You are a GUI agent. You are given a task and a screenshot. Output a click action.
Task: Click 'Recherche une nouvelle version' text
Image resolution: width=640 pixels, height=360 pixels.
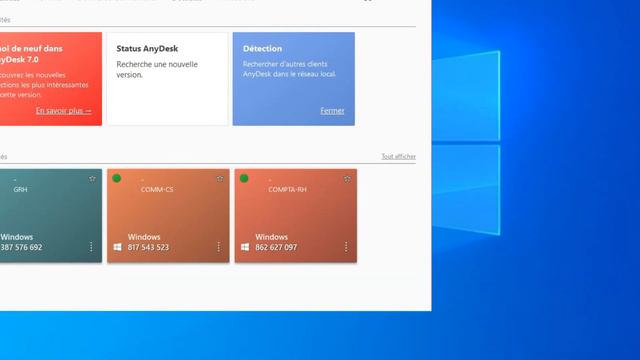157,69
